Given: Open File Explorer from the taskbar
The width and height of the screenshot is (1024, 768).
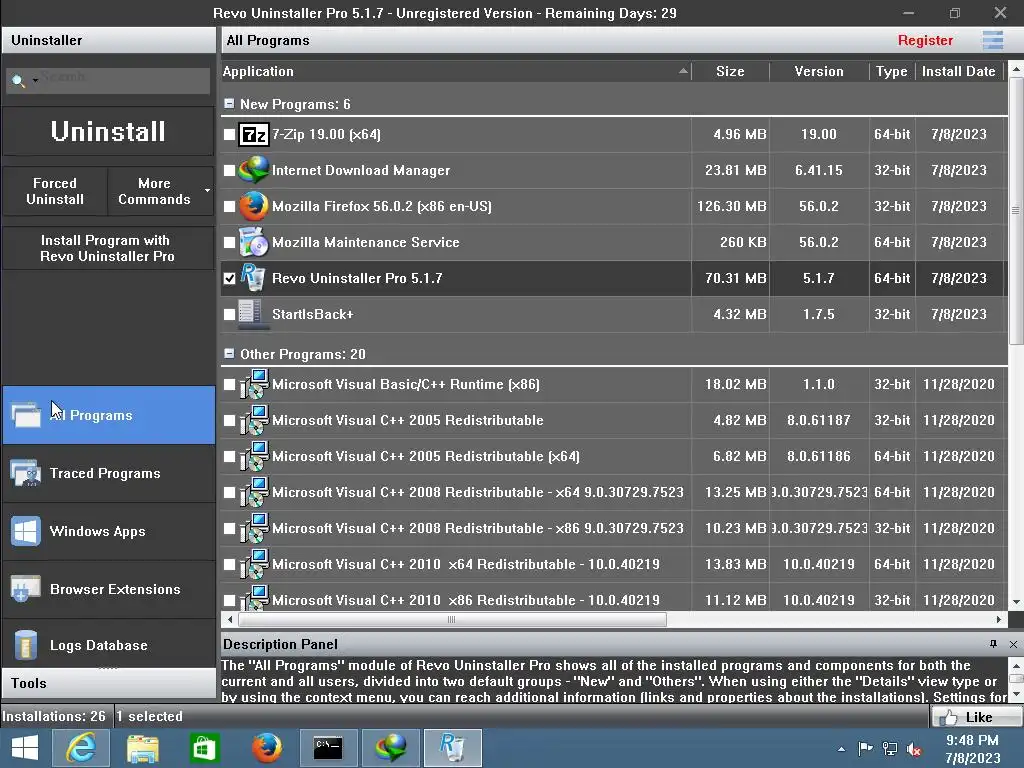Looking at the screenshot, I should click(x=142, y=748).
